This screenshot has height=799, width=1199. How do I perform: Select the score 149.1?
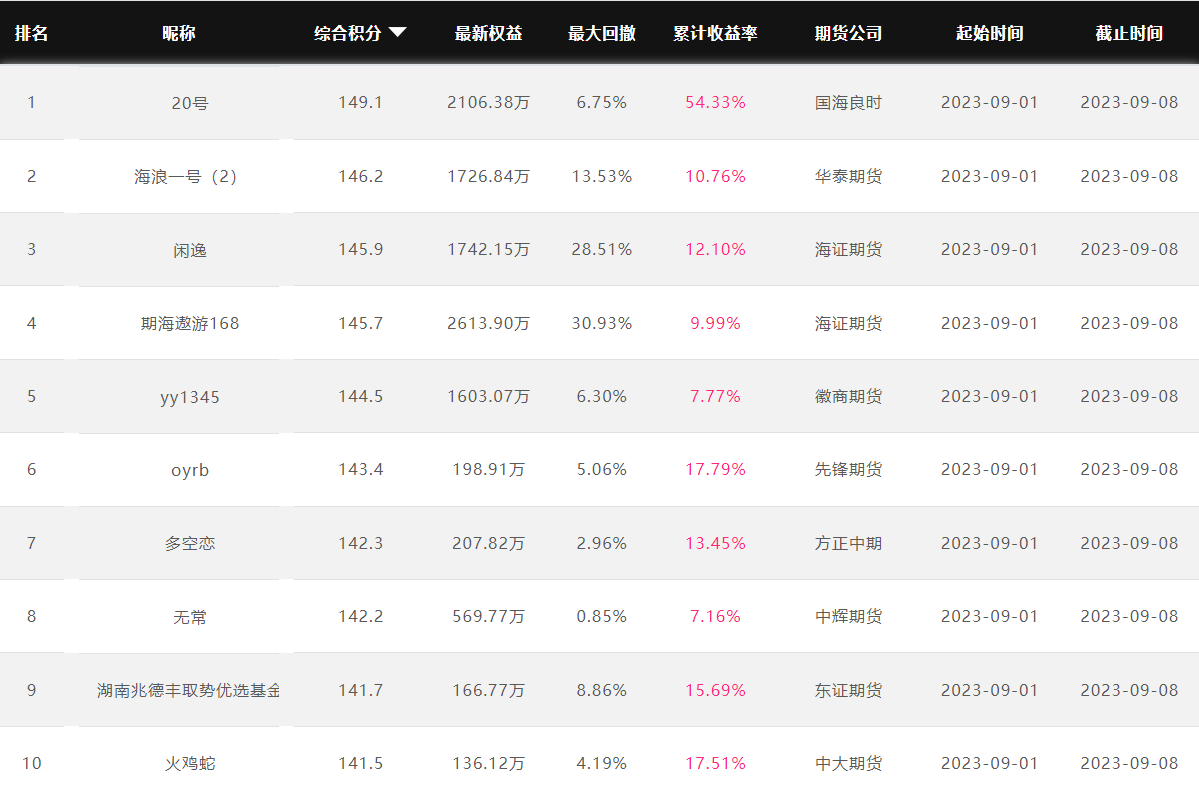[360, 102]
